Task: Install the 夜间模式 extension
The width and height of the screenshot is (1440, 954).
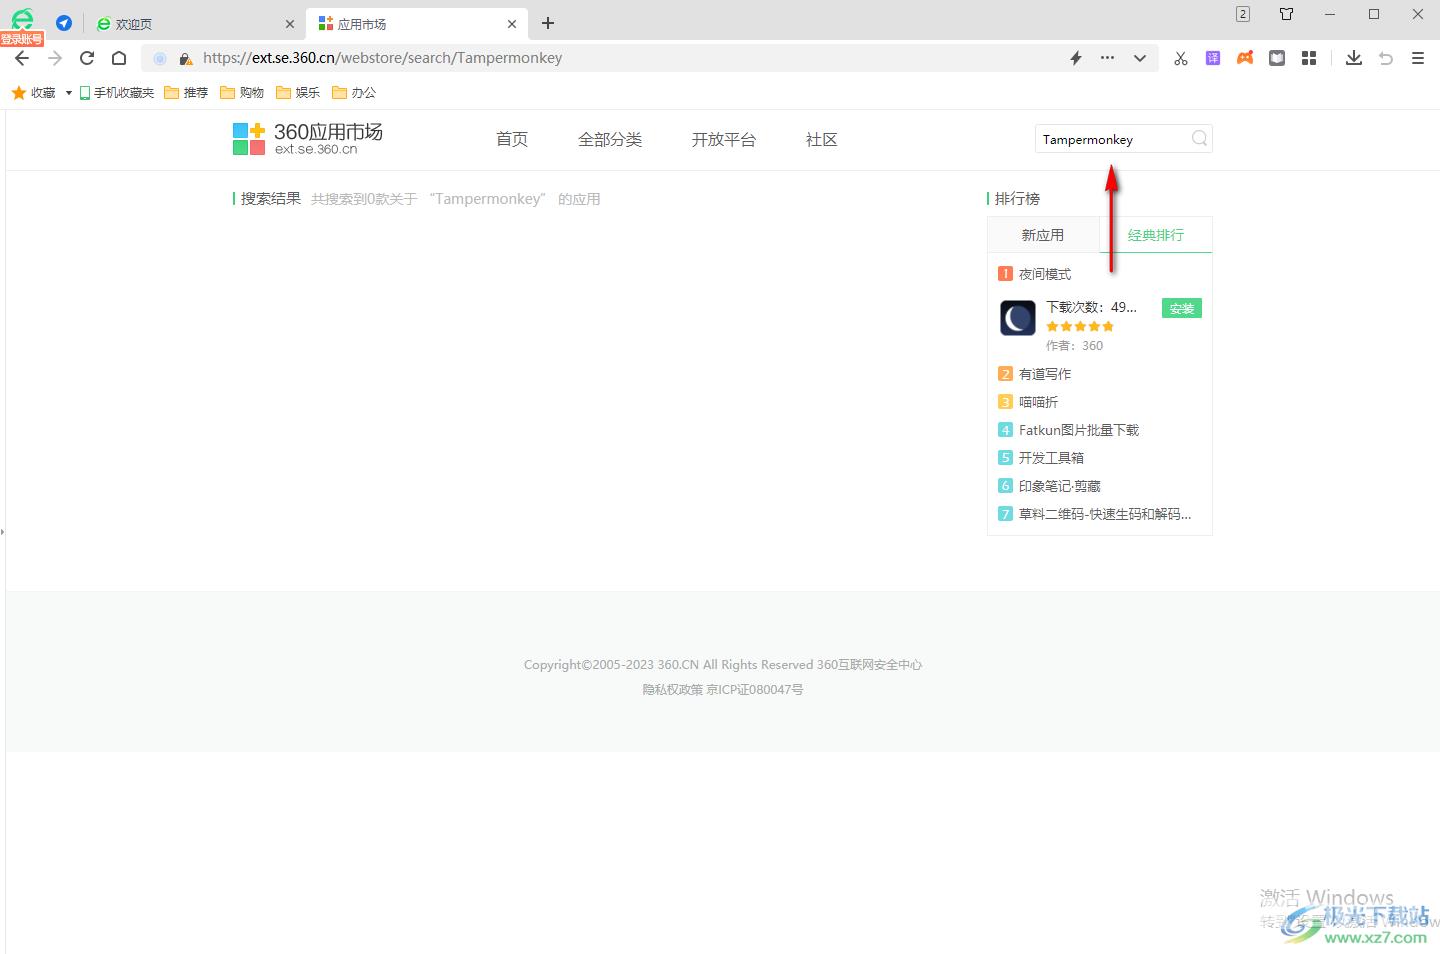Action: pos(1182,308)
